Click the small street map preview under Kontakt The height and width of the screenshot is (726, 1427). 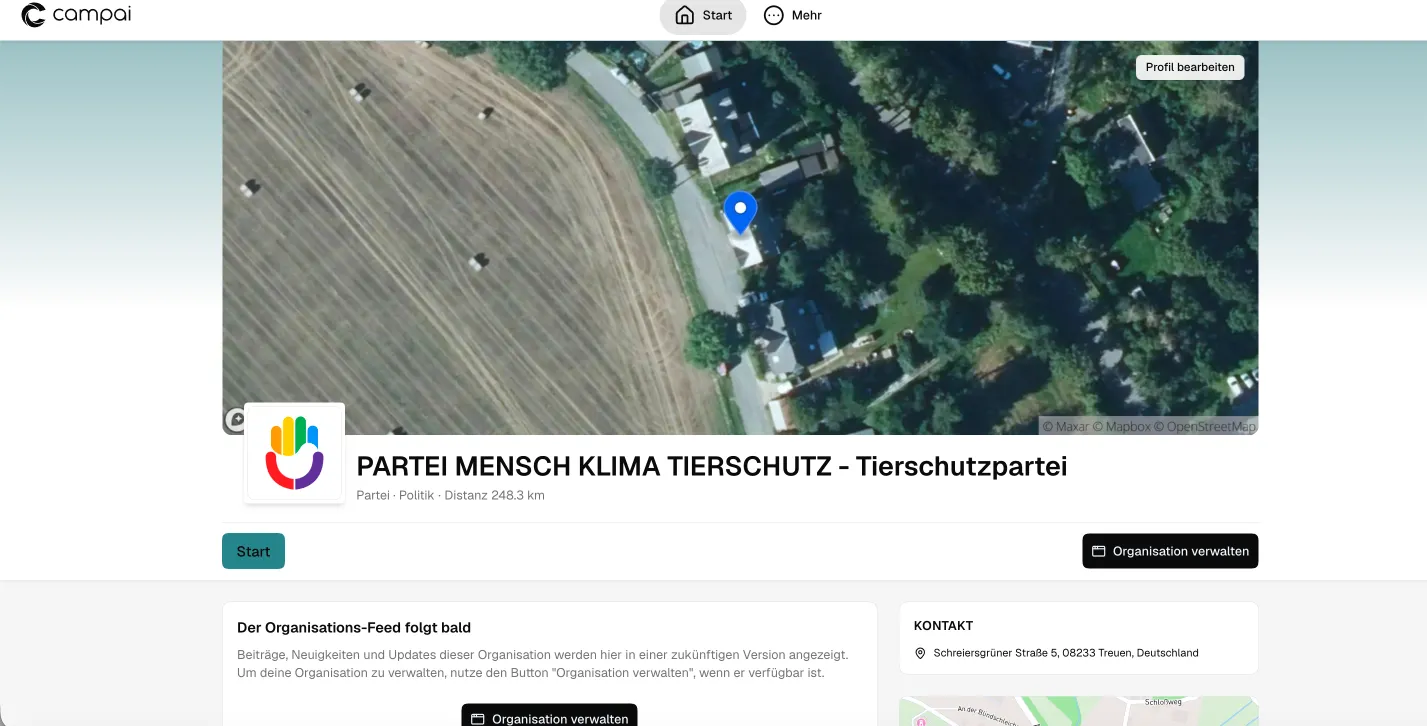click(1078, 711)
